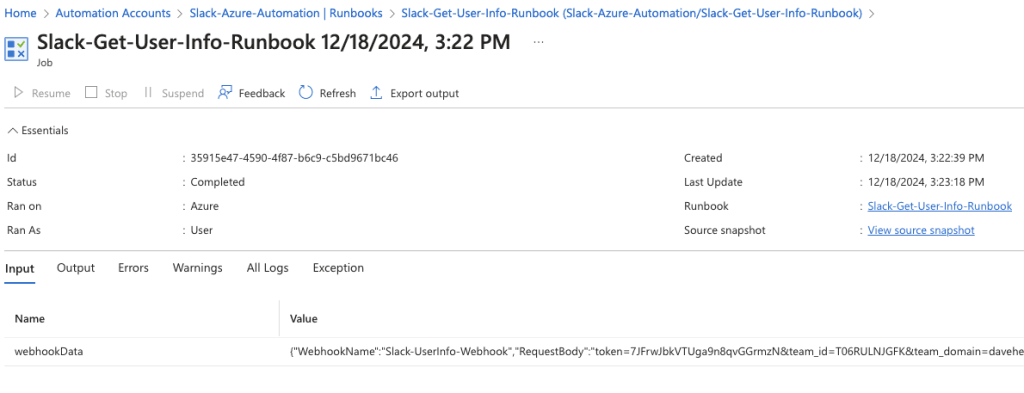Open the Exception tab
This screenshot has height=393, width=1024.
coord(338,268)
